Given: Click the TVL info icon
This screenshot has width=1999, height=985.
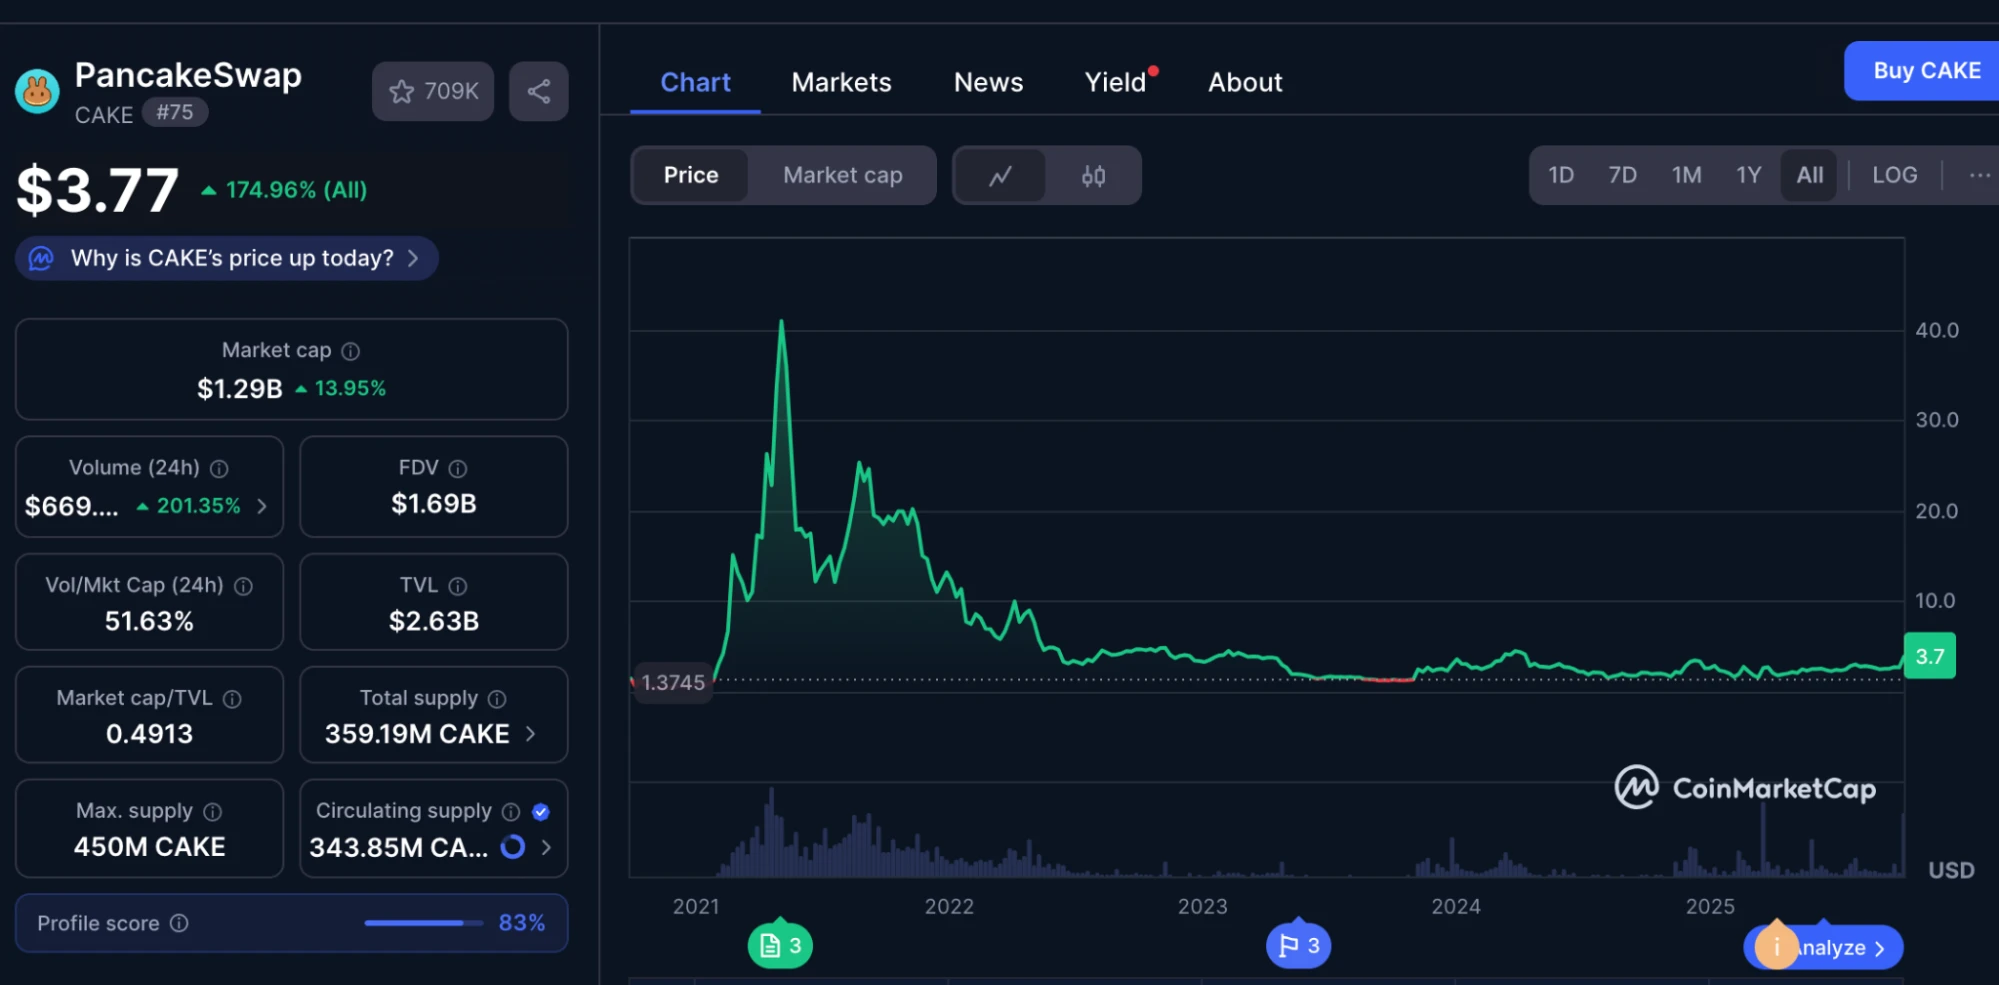Looking at the screenshot, I should click(x=458, y=586).
